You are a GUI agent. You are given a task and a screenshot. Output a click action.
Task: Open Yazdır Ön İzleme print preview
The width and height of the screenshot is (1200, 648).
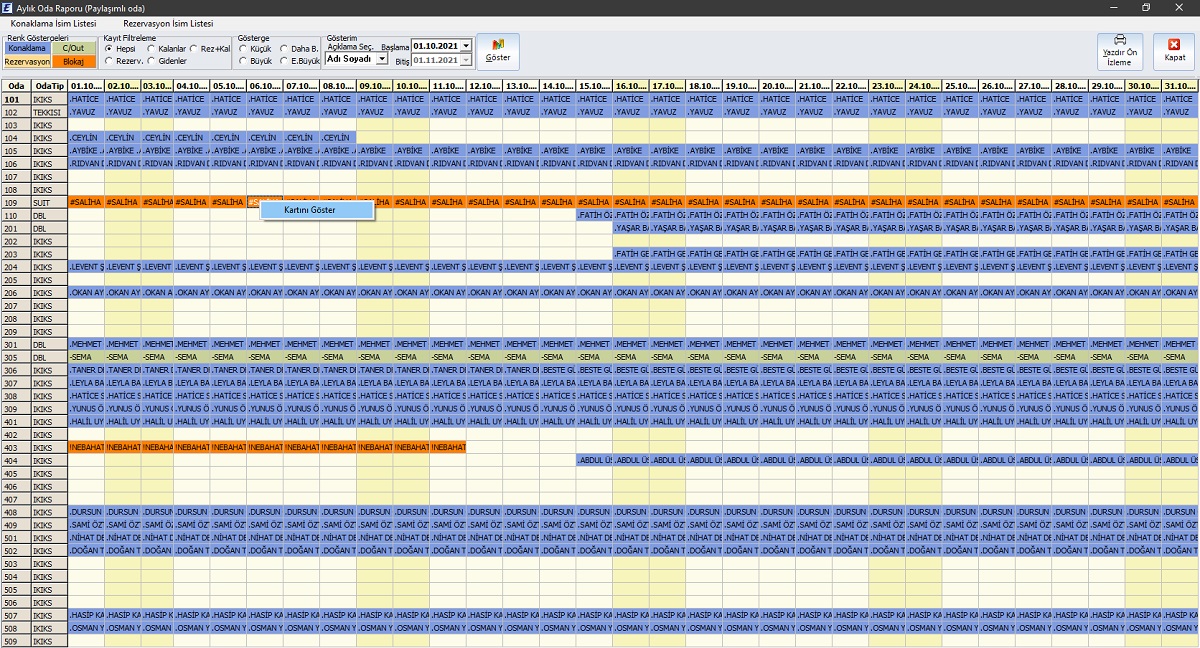click(x=1119, y=52)
